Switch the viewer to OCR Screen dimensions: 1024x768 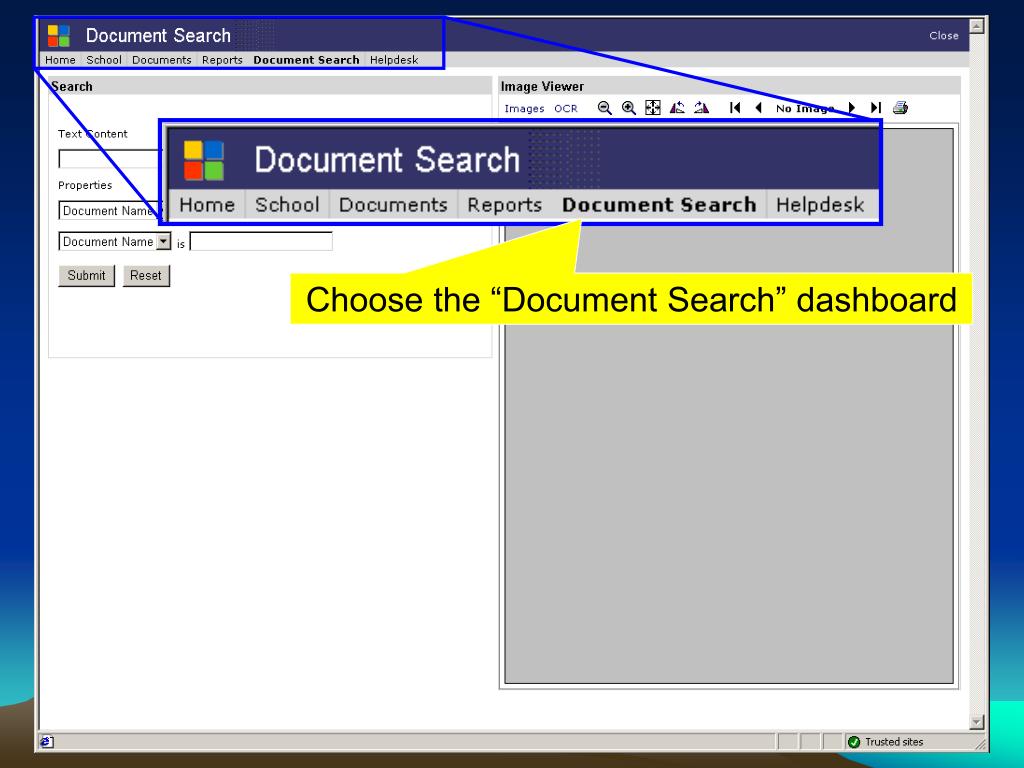tap(566, 108)
